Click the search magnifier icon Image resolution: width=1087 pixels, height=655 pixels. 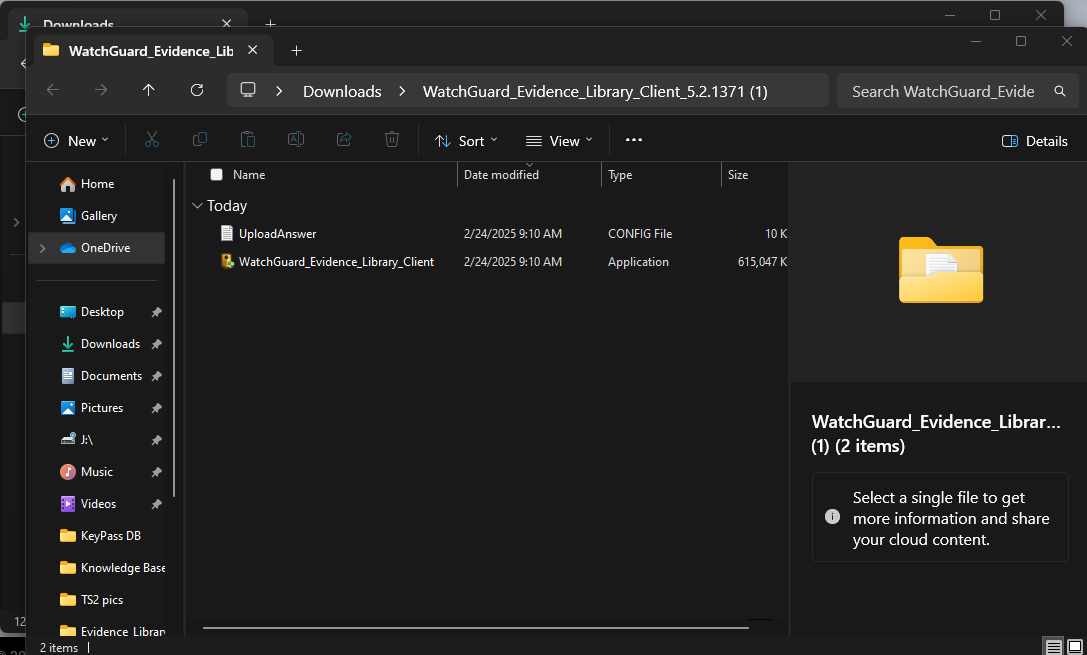point(1059,91)
